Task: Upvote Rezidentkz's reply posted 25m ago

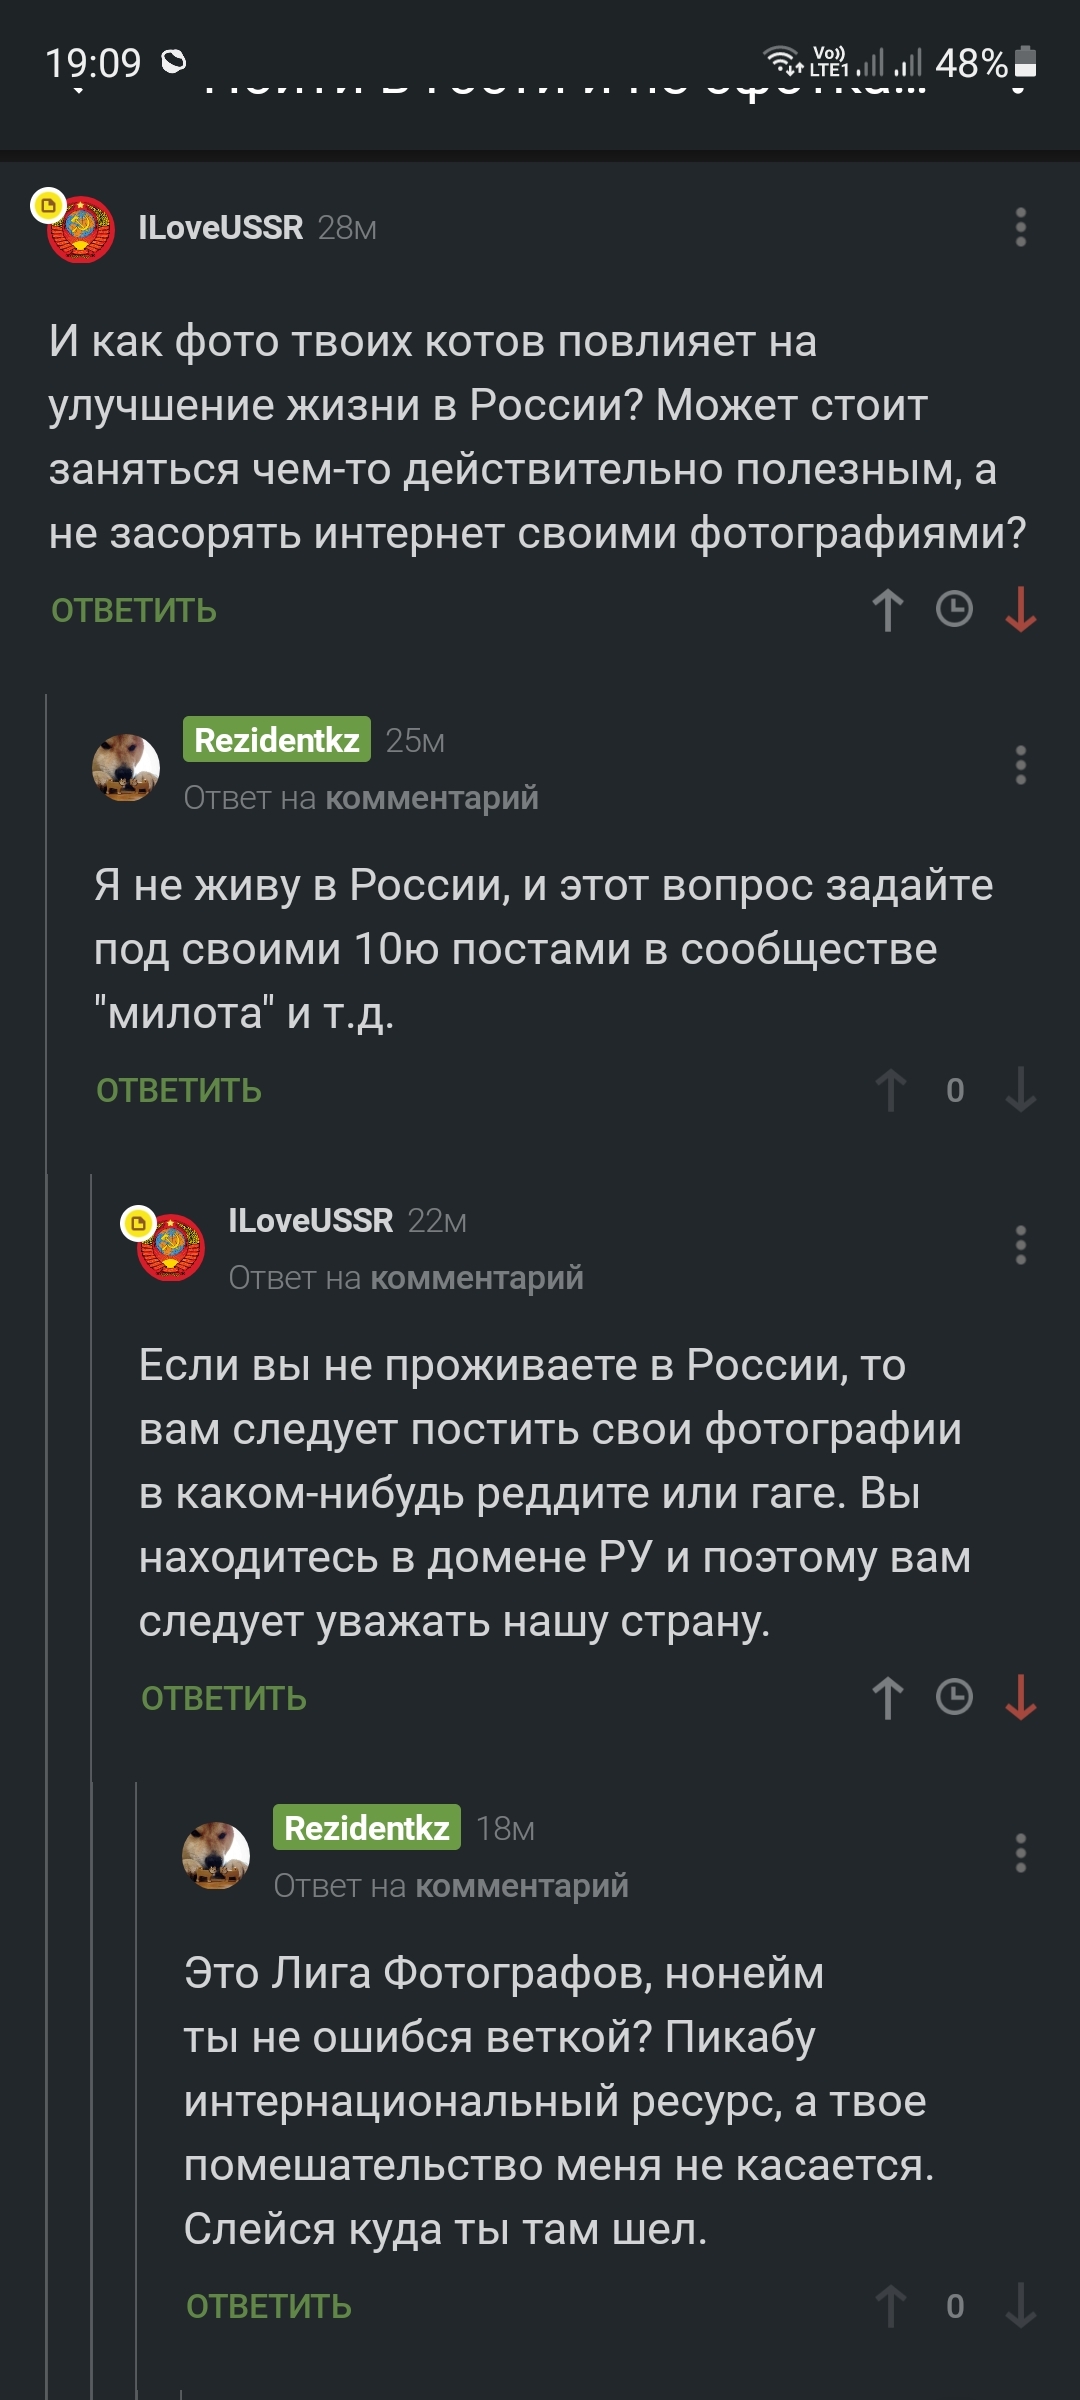Action: tap(890, 1090)
